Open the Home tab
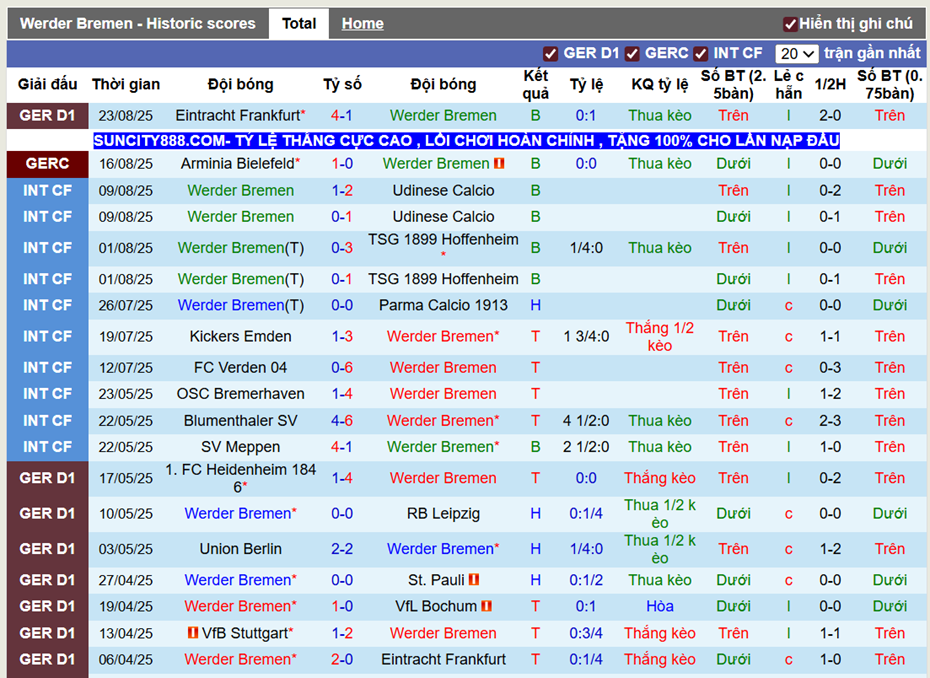 (x=362, y=24)
